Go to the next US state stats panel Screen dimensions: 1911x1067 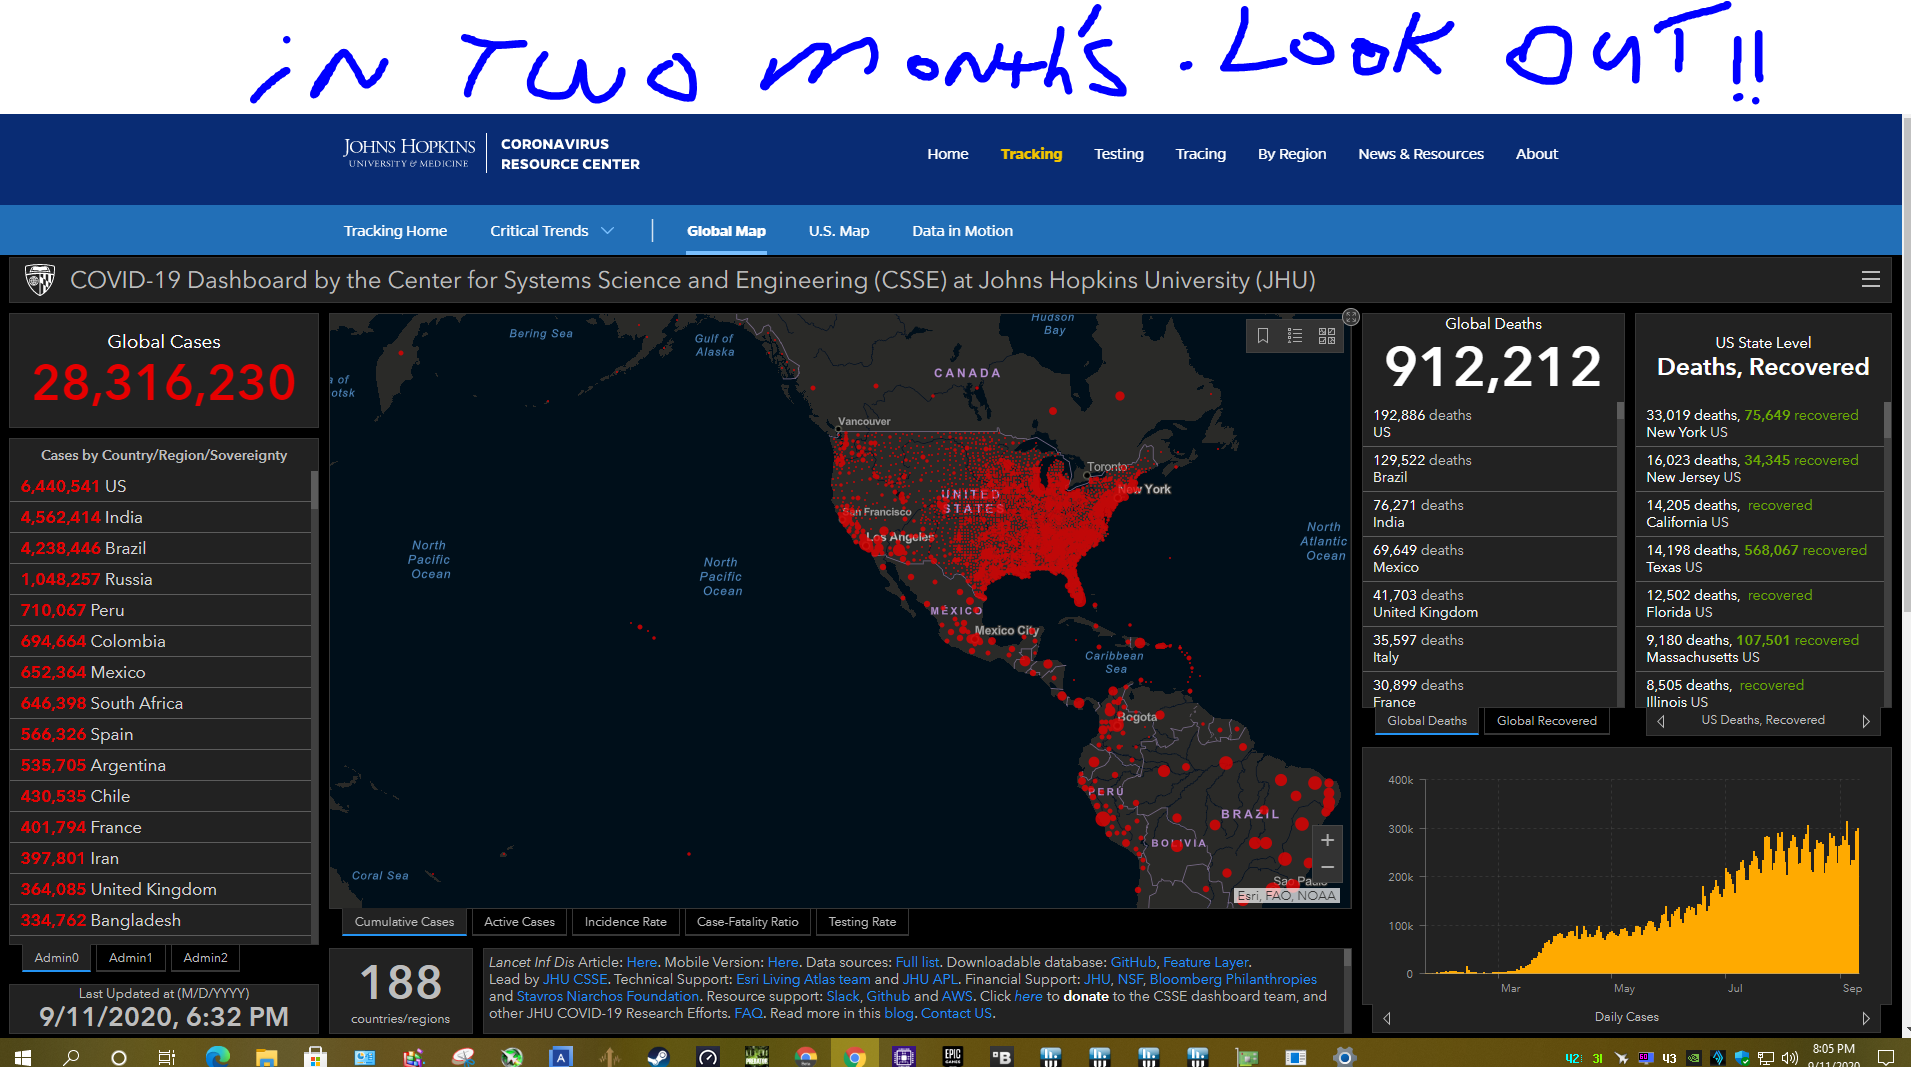[1866, 721]
